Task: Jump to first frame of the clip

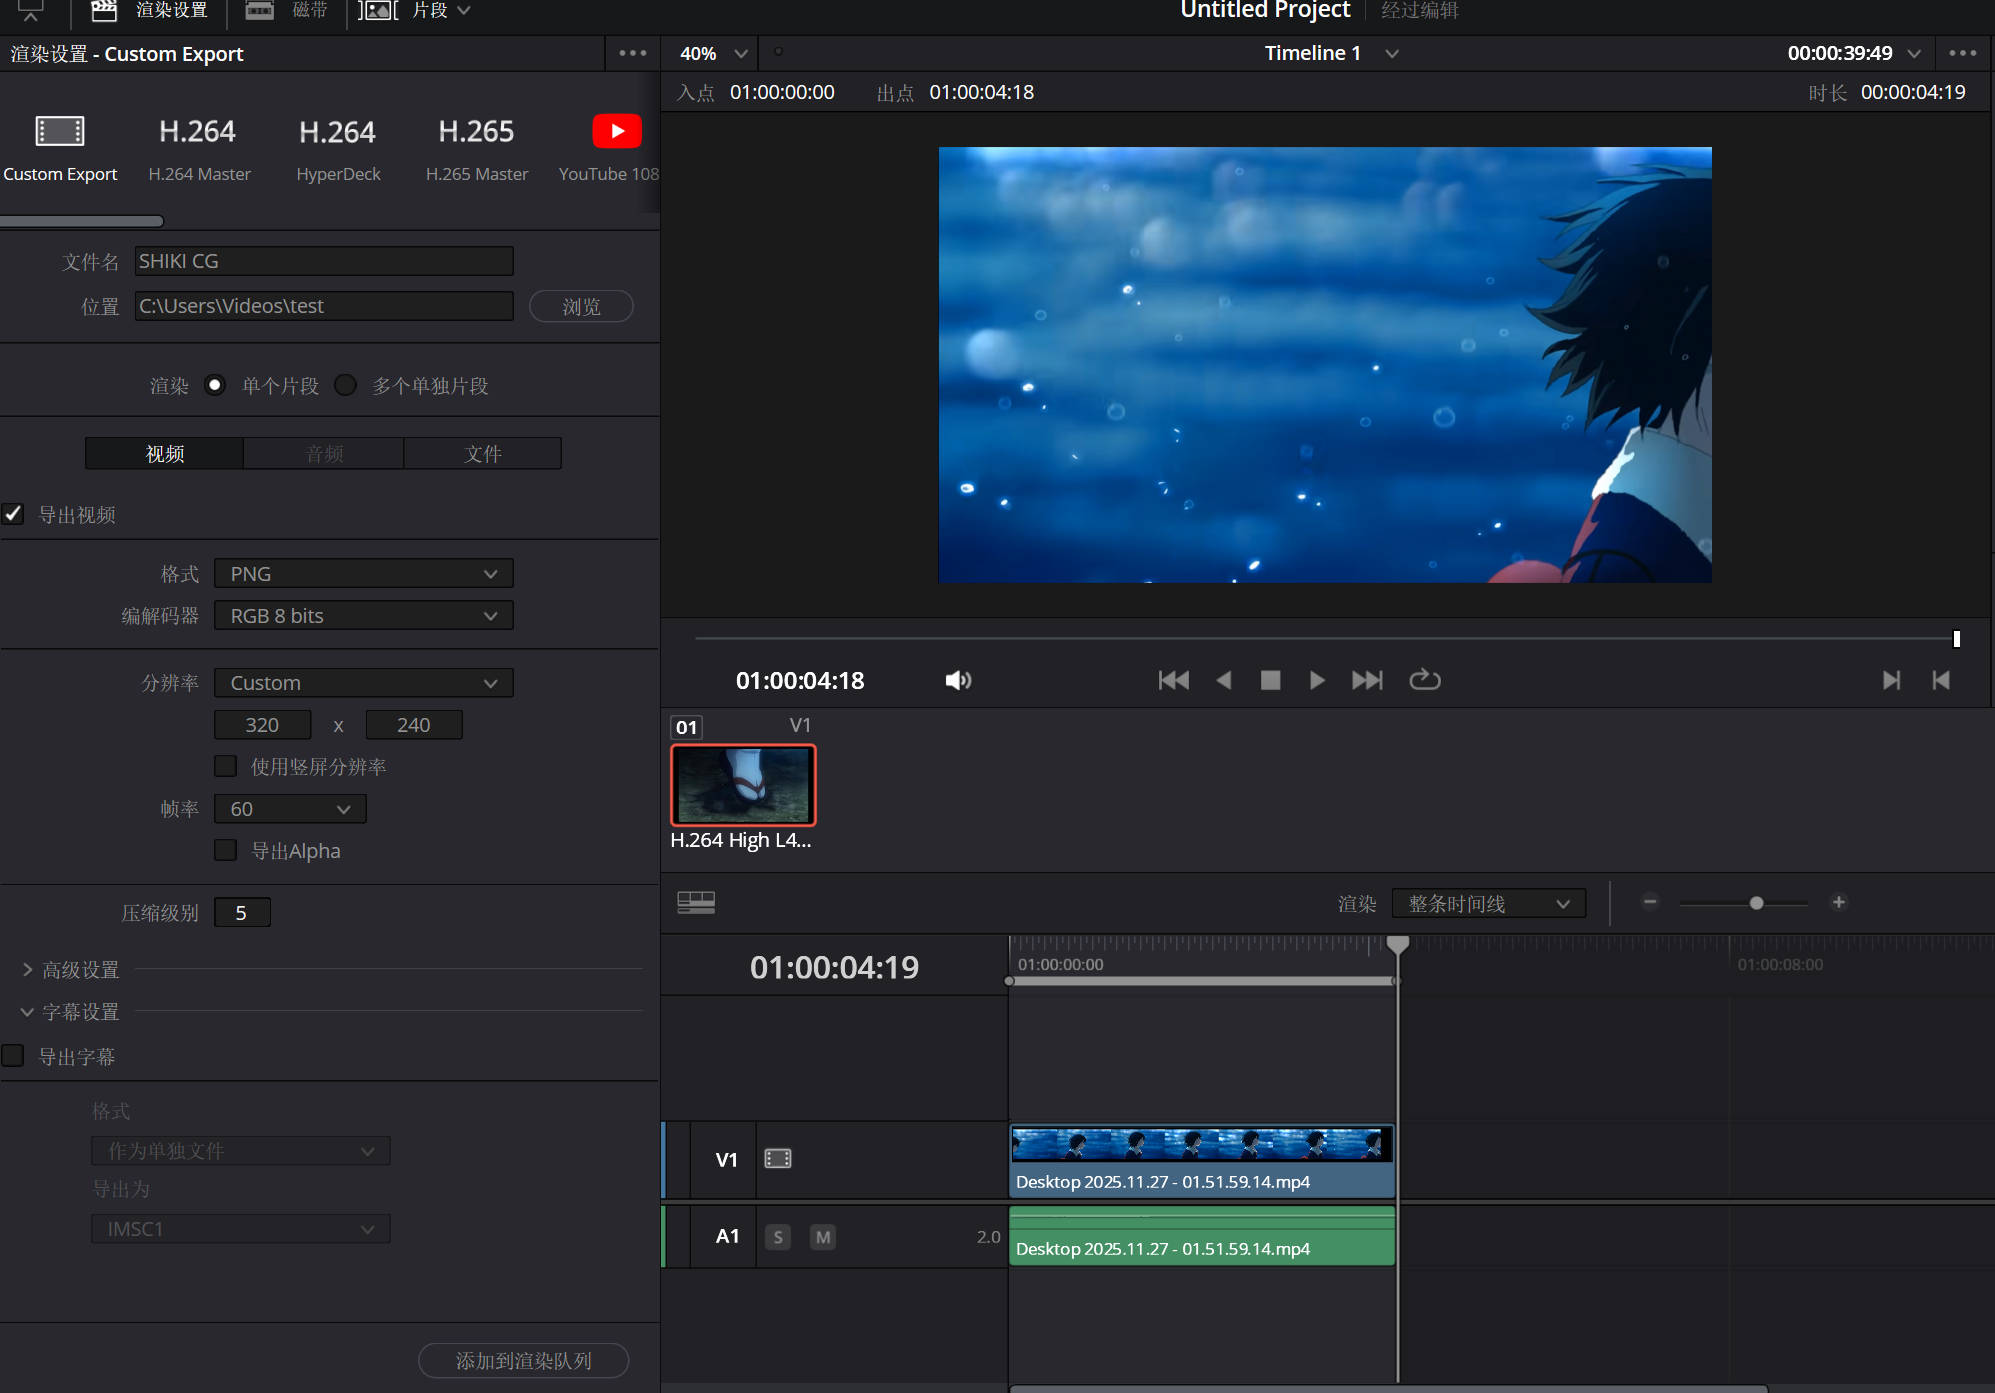Action: pos(1173,681)
